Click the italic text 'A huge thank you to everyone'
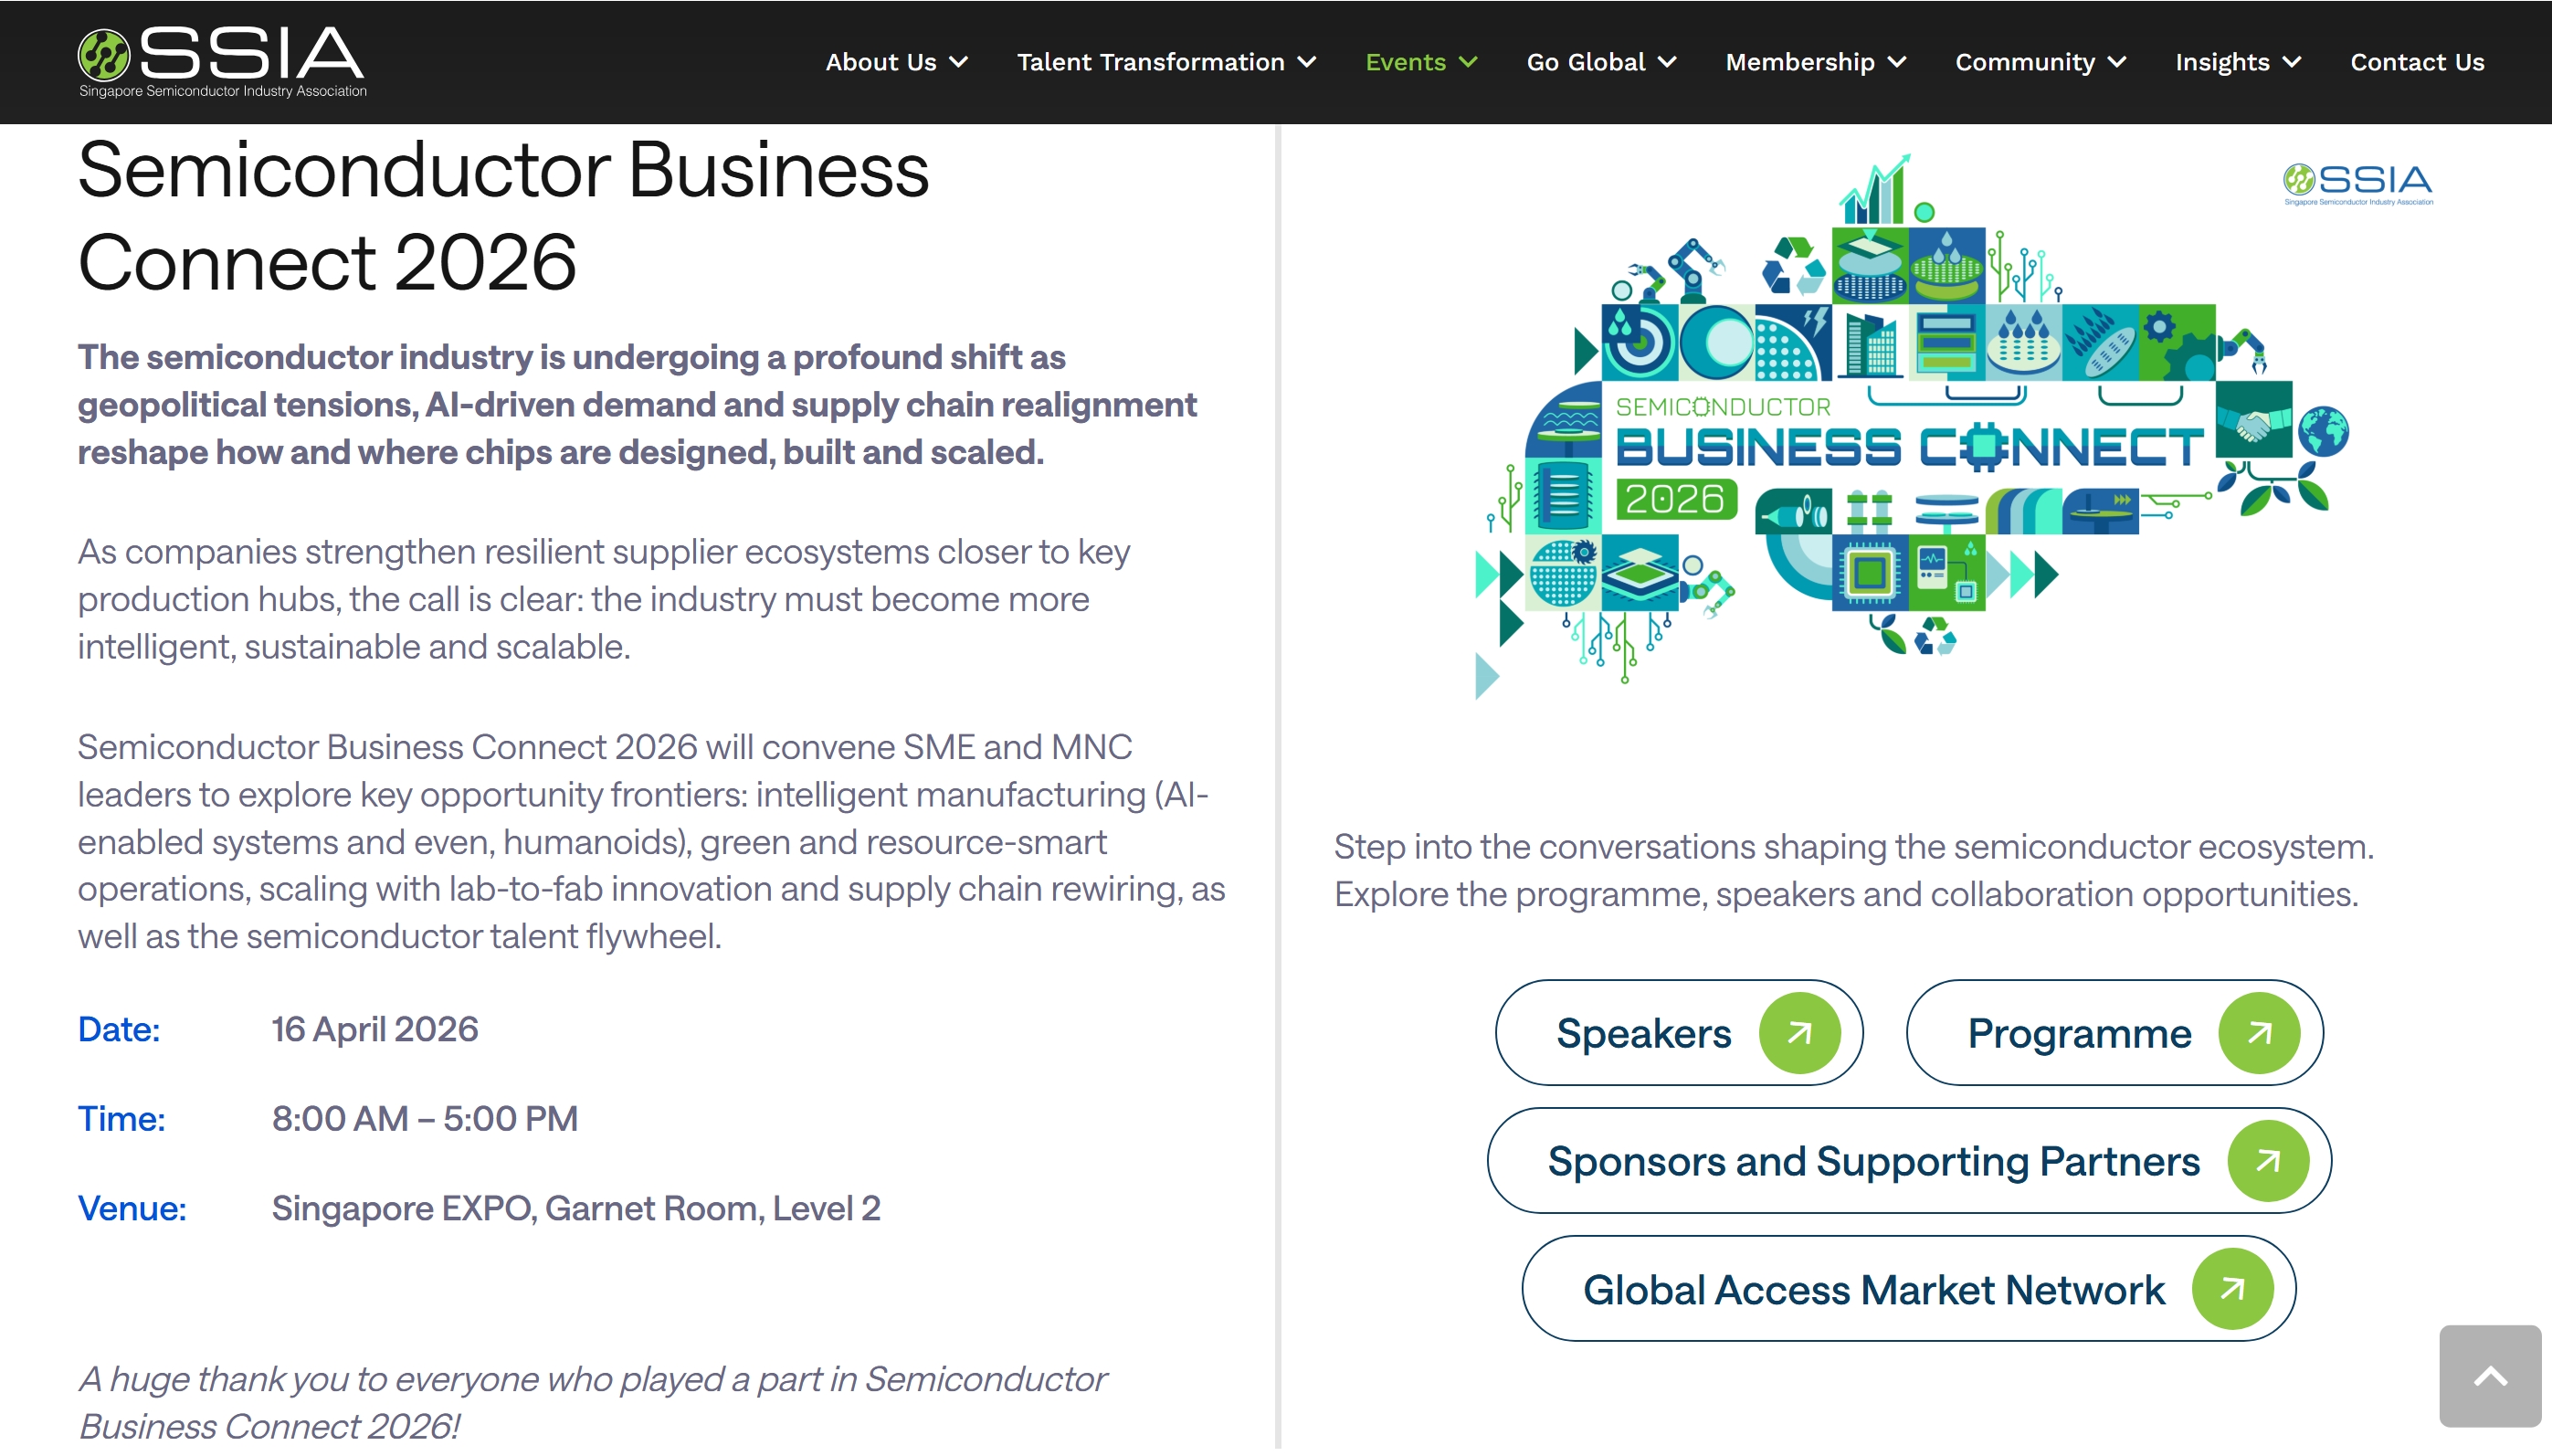 [x=592, y=1403]
